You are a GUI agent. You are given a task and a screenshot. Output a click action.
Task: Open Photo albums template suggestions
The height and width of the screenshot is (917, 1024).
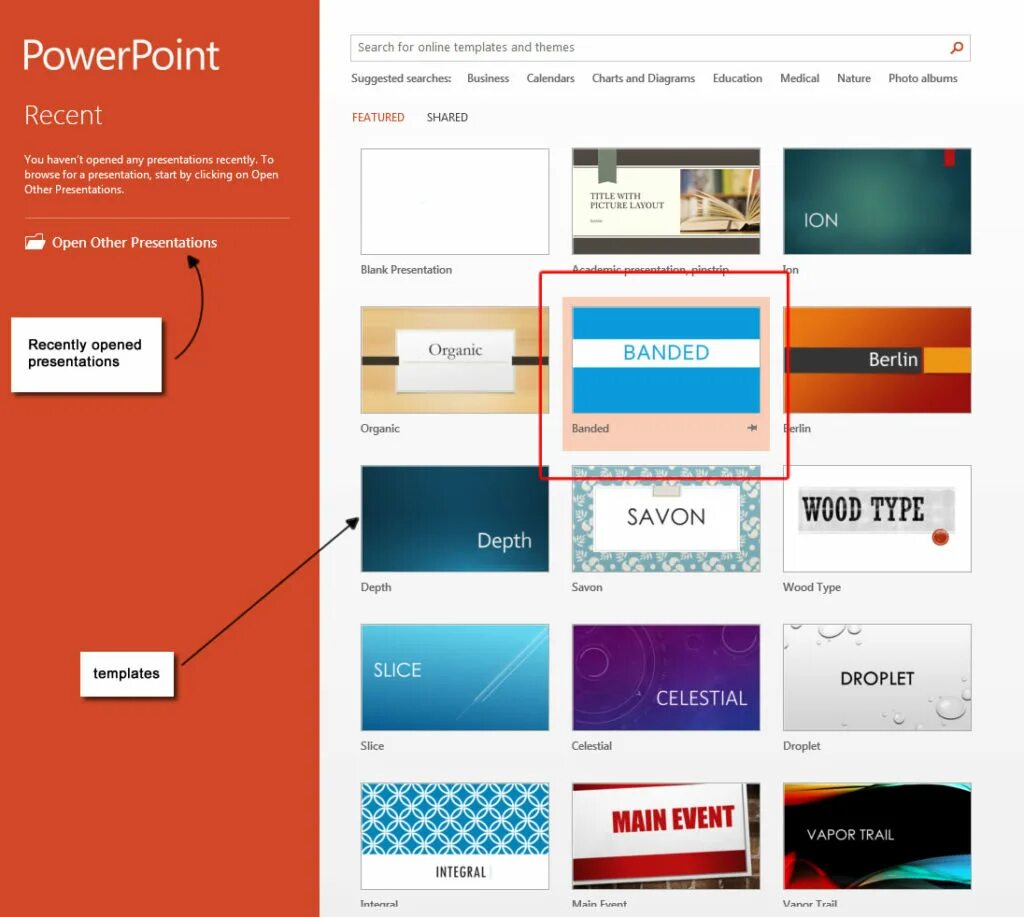tap(922, 78)
